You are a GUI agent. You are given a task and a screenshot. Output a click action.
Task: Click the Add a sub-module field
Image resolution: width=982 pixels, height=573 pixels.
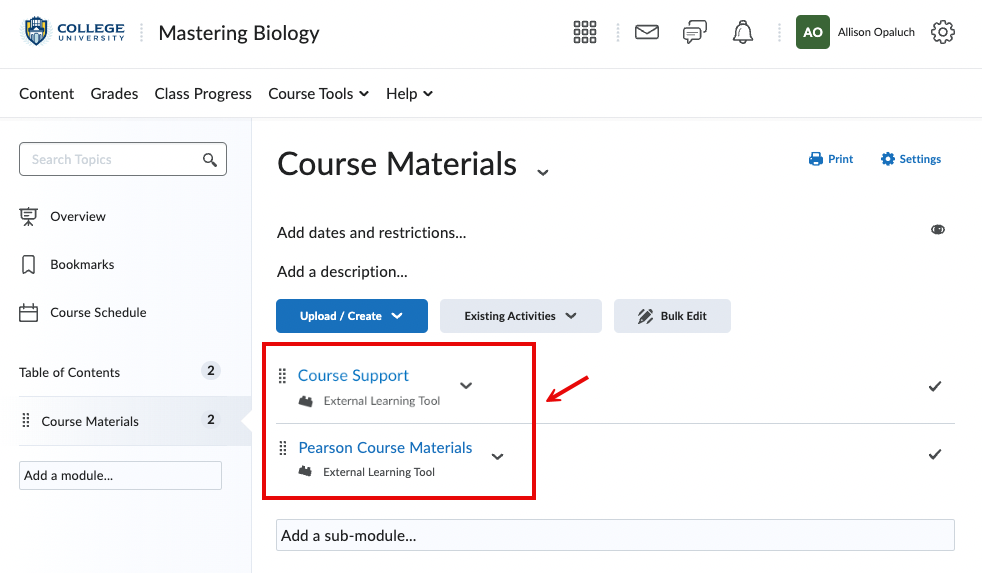615,535
